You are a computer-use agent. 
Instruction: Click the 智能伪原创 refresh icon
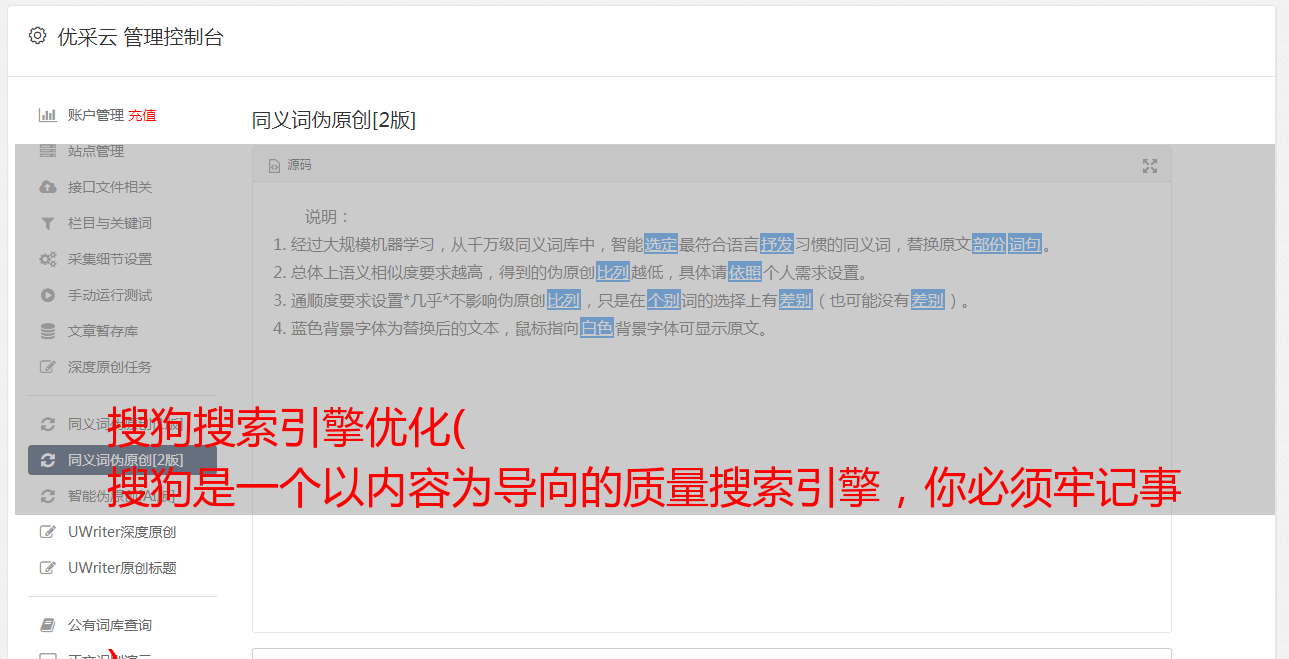click(x=47, y=496)
